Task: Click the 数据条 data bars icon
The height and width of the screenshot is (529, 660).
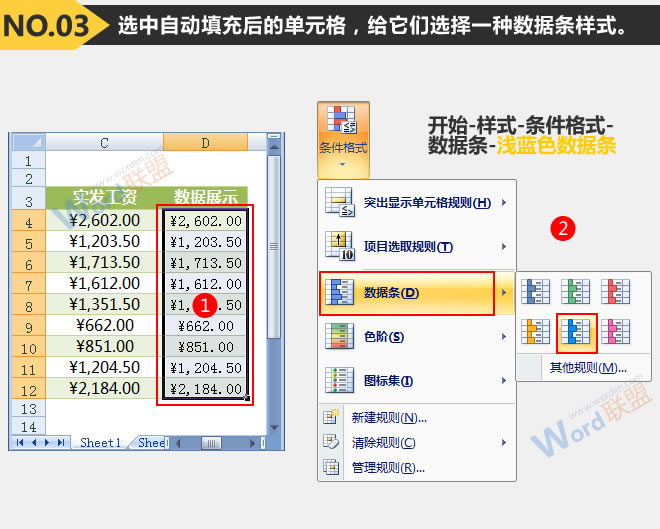Action: [x=340, y=292]
